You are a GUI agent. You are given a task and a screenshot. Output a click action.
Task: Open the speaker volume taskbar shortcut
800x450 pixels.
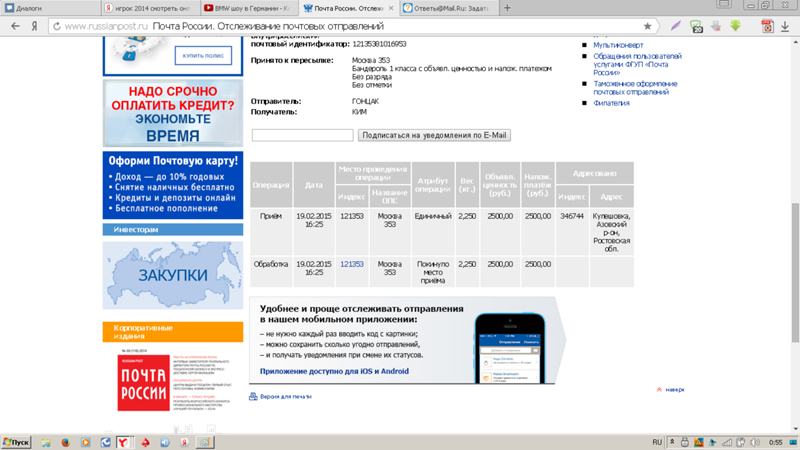click(x=165, y=442)
